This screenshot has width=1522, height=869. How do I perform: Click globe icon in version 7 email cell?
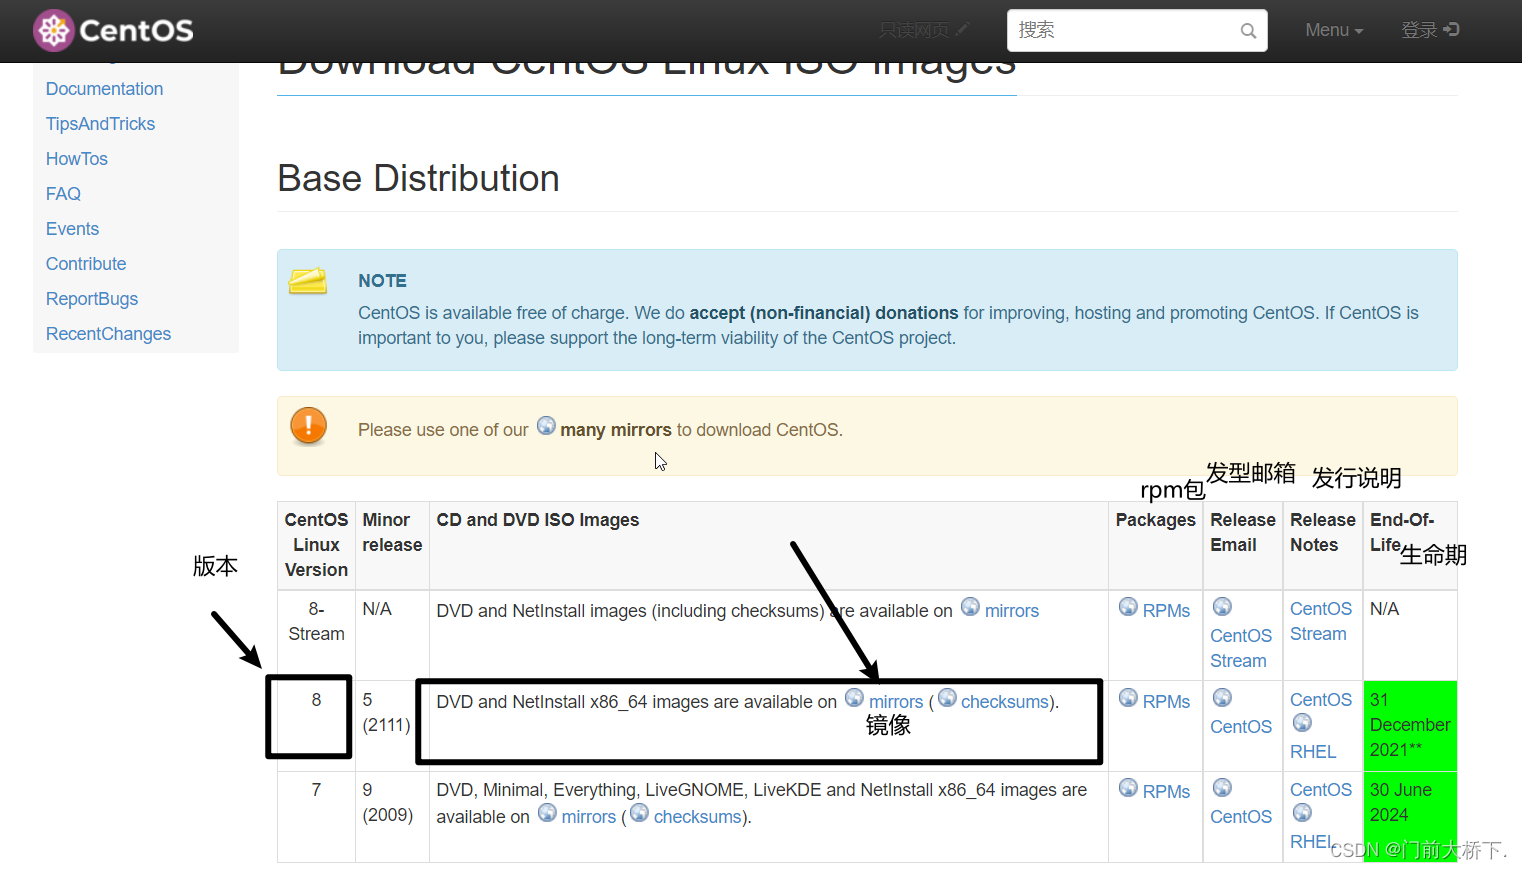point(1222,787)
